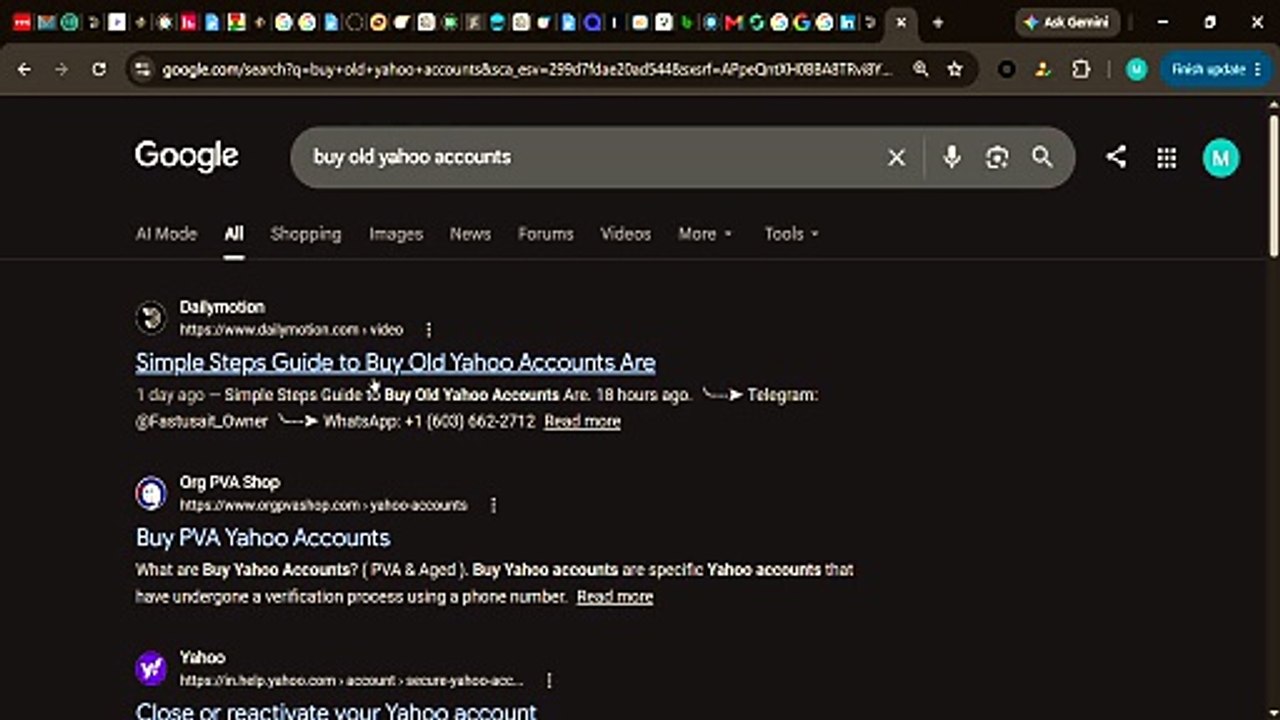The width and height of the screenshot is (1280, 720).
Task: Open Ask Gemini button
Action: pyautogui.click(x=1067, y=22)
